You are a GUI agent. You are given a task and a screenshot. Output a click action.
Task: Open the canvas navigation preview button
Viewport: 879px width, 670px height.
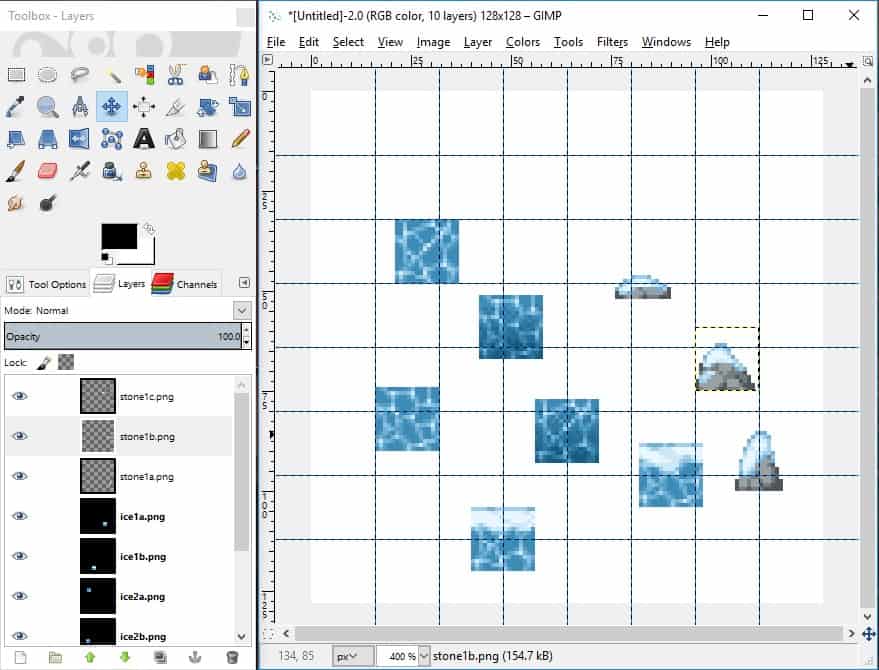868,634
